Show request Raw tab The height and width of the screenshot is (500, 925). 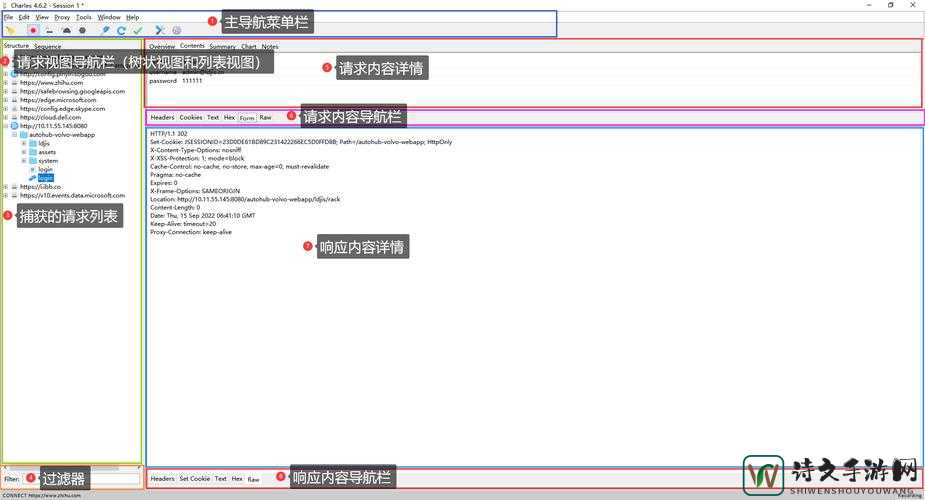[x=265, y=117]
